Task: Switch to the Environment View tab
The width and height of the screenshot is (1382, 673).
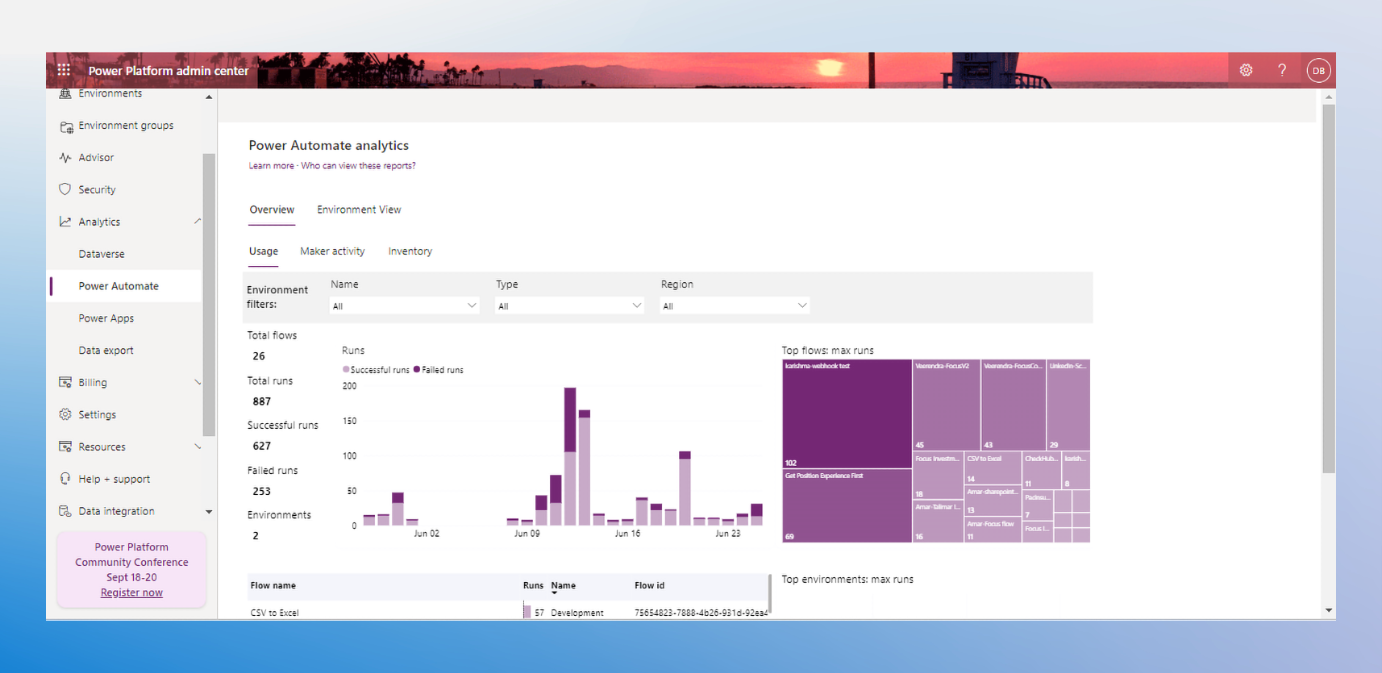Action: tap(359, 210)
